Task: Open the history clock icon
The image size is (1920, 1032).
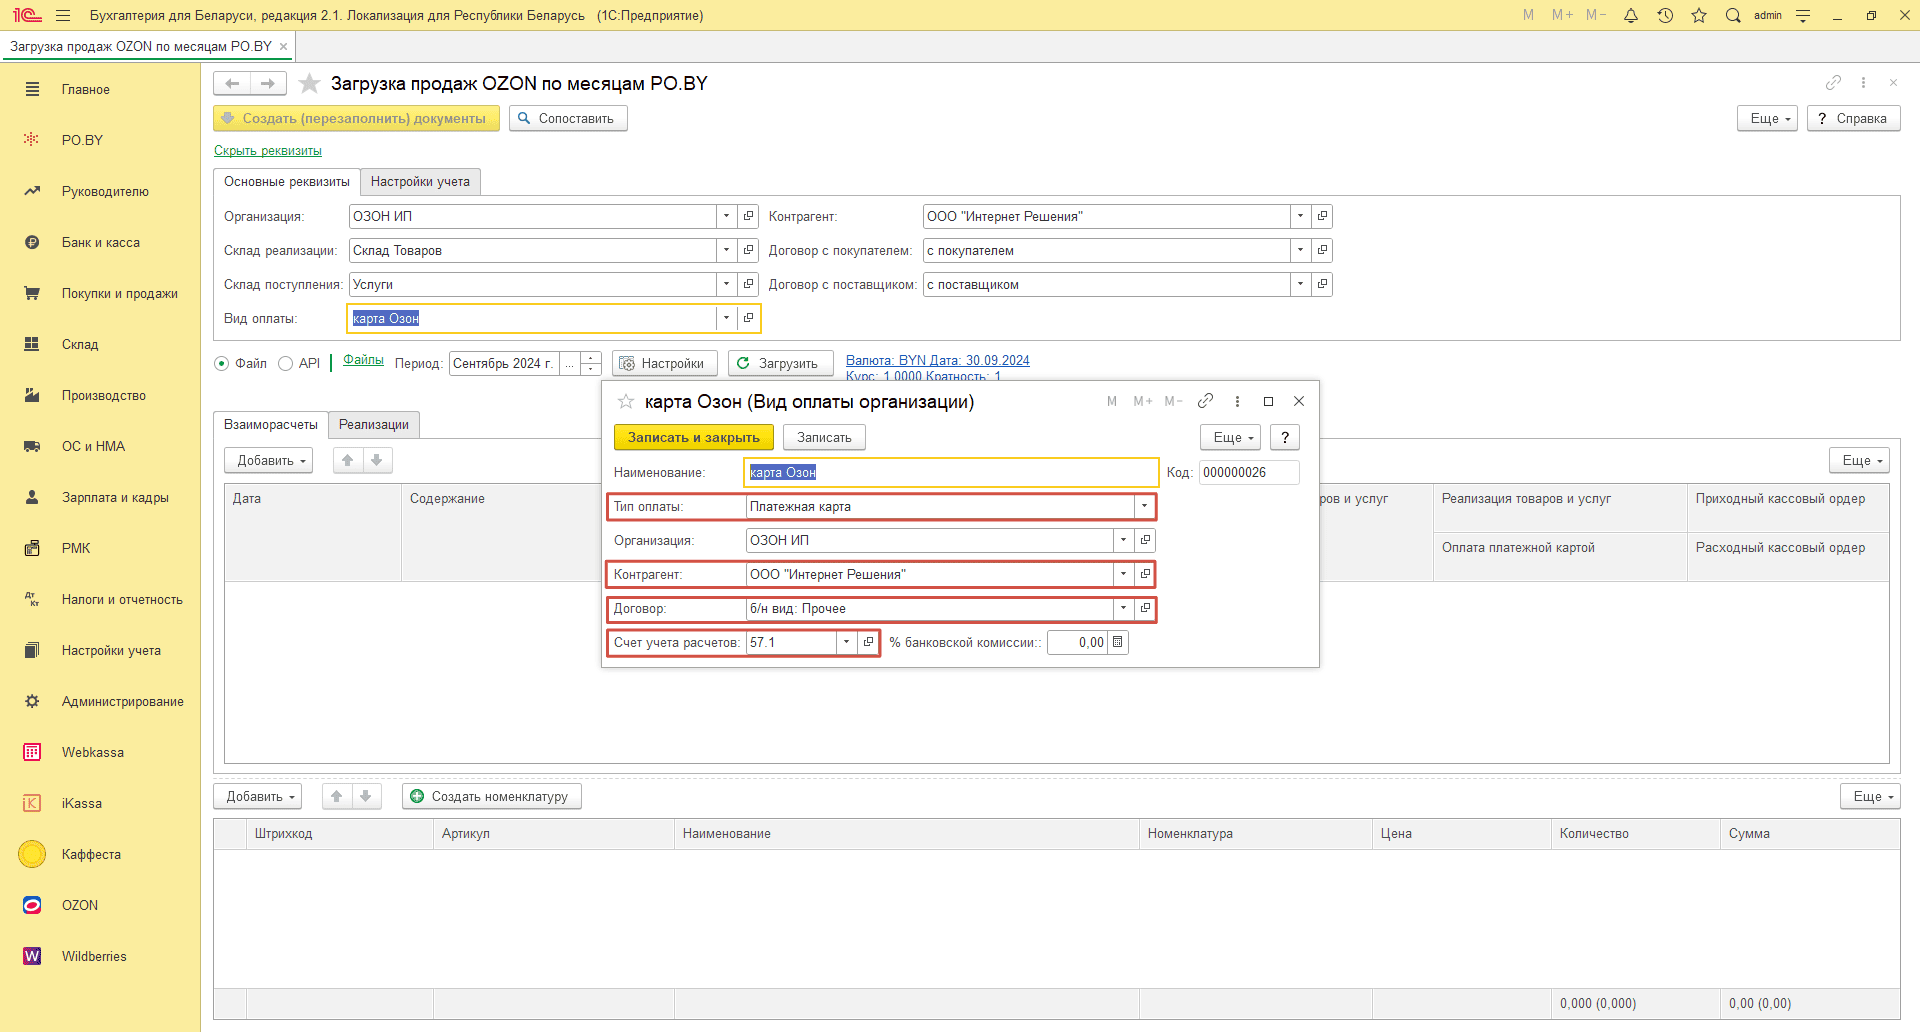Action: 1665,15
